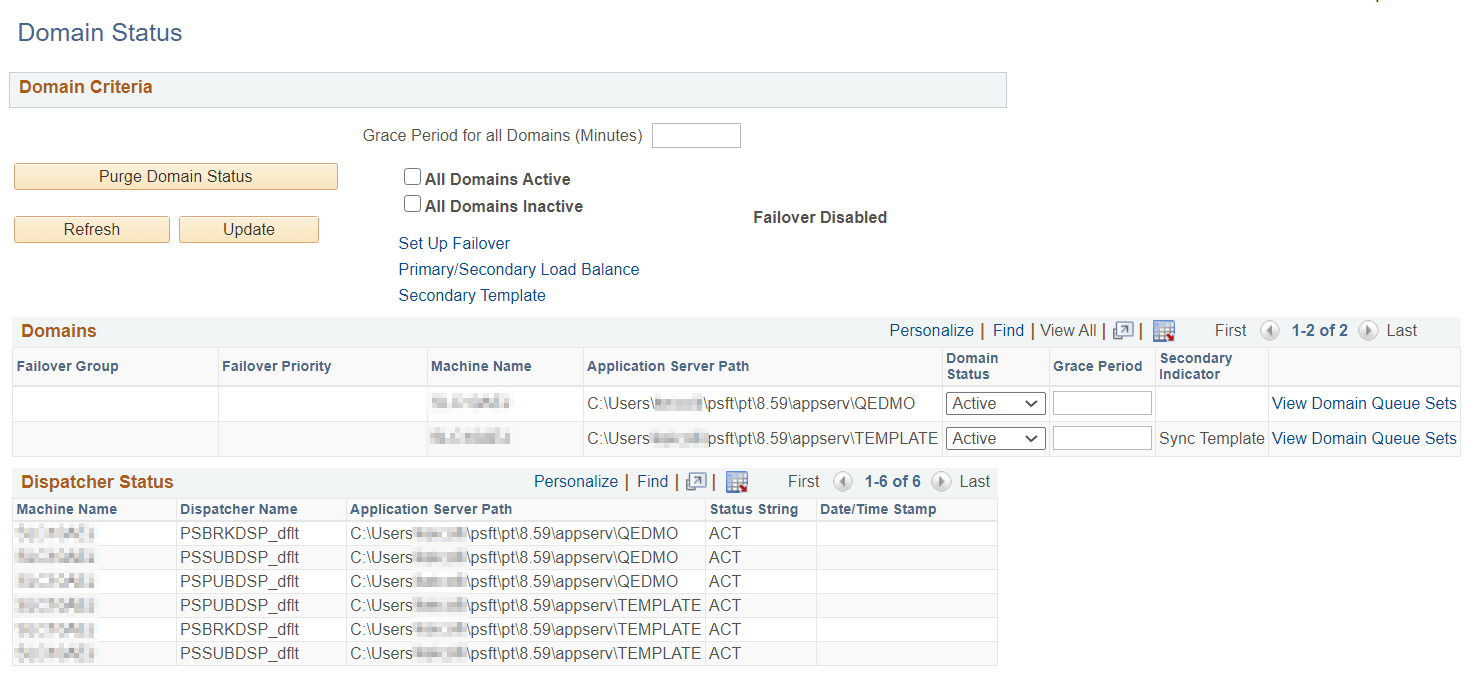Viewport: 1477px width, 677px height.
Task: Enable the All Domains Inactive option
Action: point(412,203)
